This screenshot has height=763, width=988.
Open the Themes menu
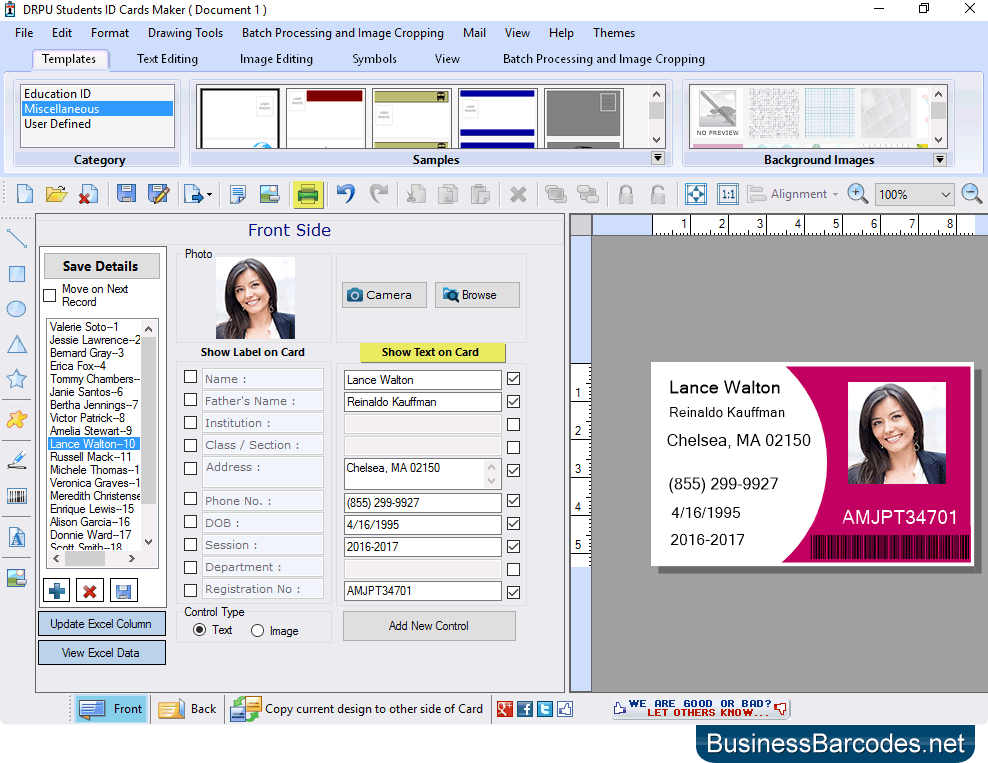(614, 33)
